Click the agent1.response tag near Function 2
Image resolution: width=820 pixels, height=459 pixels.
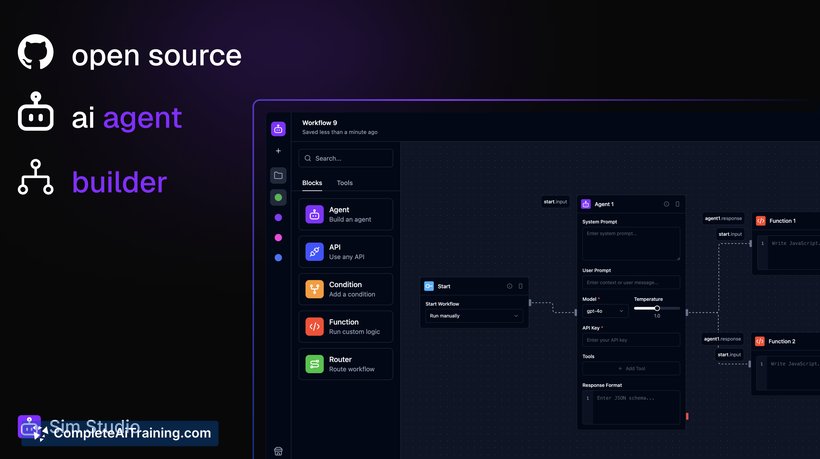point(722,339)
